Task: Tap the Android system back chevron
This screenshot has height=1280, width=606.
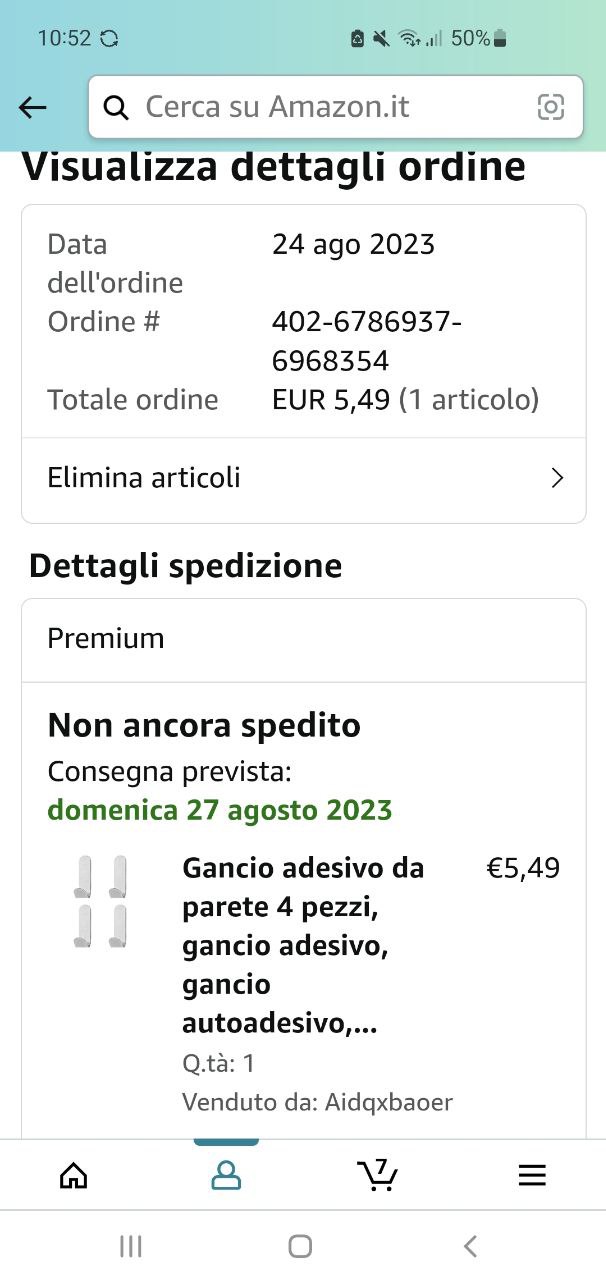Action: 471,1246
